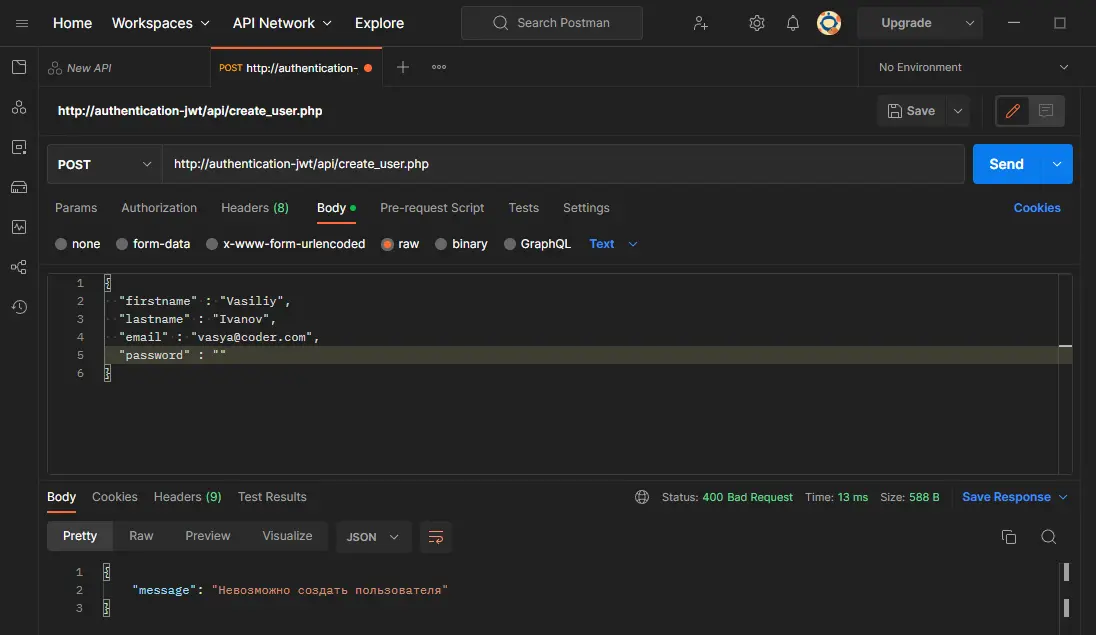Click the invite user icon

701,23
